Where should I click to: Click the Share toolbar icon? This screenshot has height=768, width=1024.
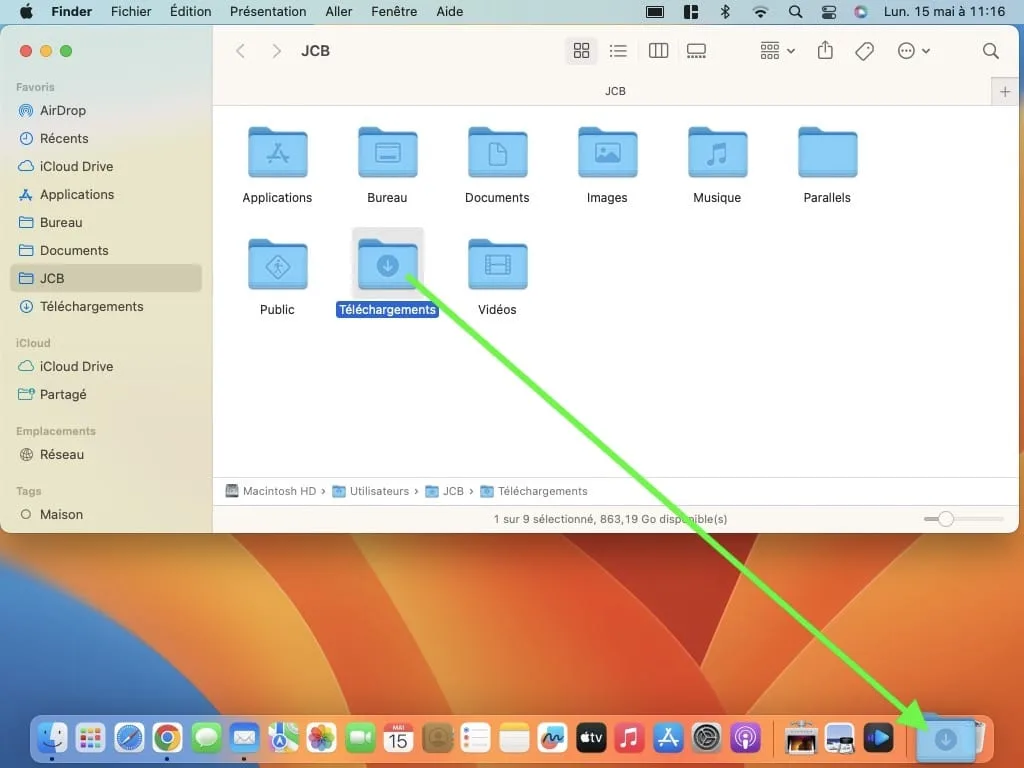click(x=825, y=50)
